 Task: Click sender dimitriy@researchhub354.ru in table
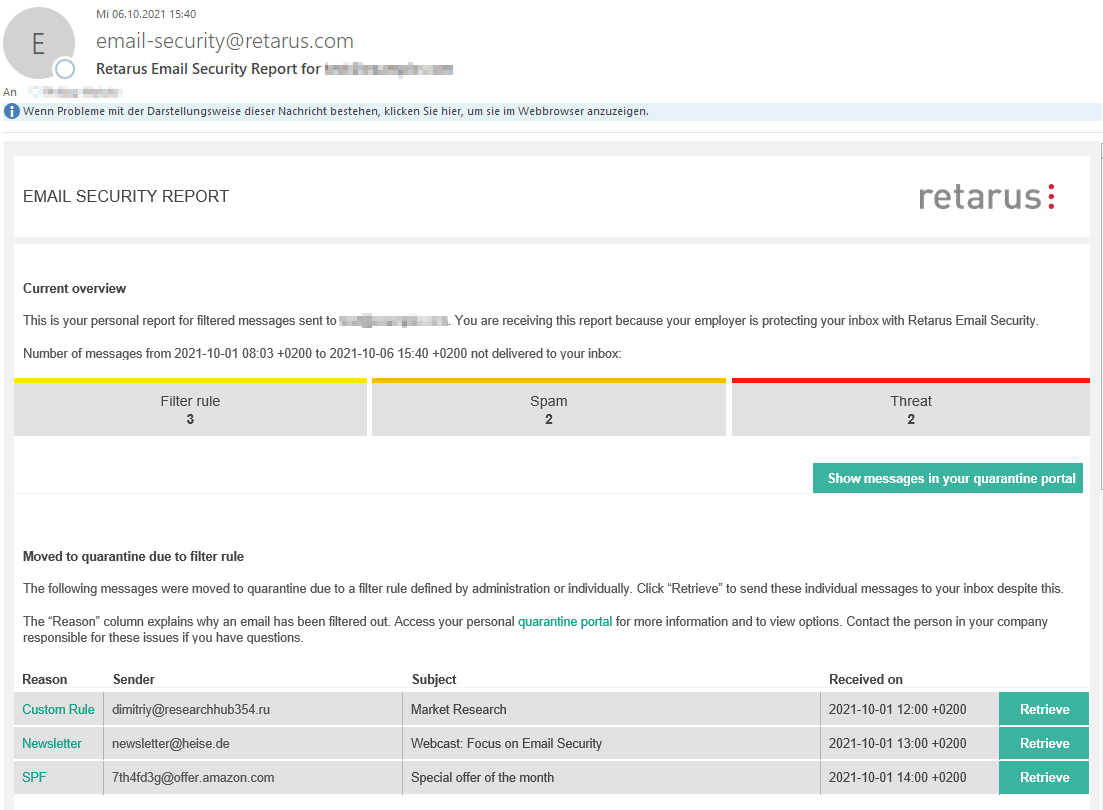191,709
